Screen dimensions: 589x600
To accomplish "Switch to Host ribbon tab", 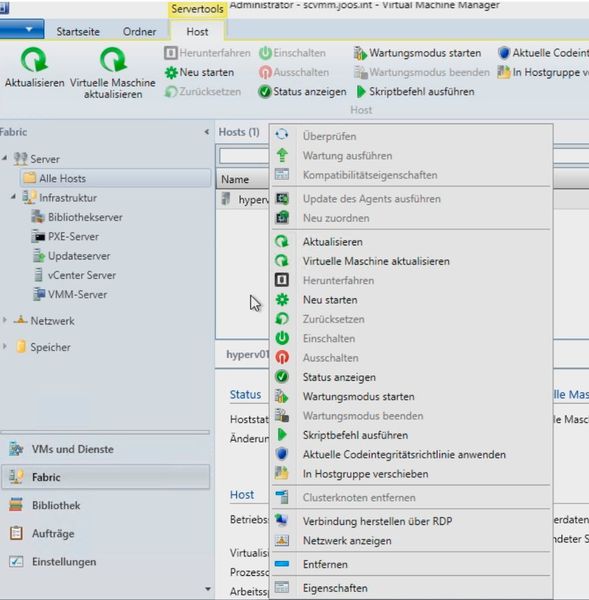I will click(197, 31).
